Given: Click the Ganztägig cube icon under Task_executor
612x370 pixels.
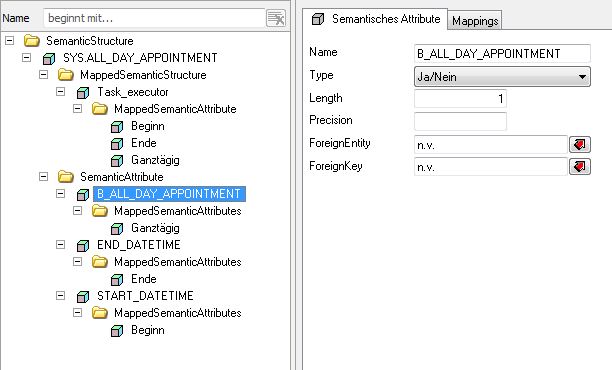Looking at the screenshot, I should tap(117, 160).
